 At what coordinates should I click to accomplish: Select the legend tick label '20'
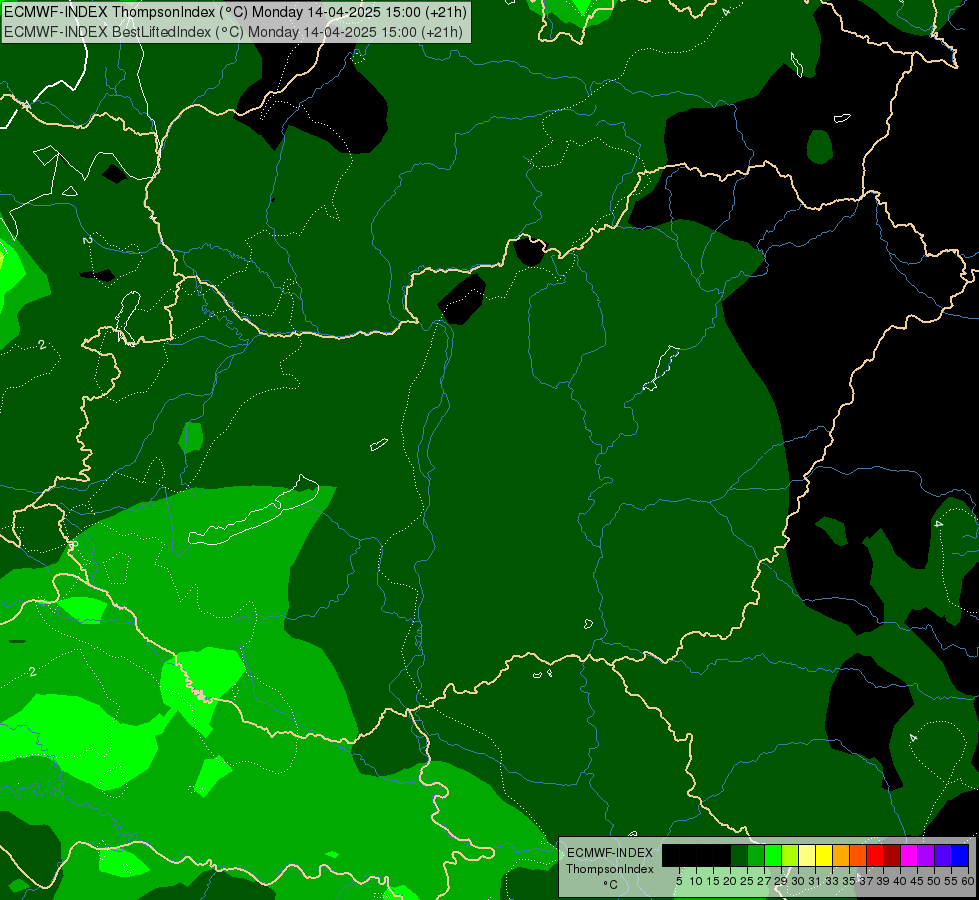(x=730, y=881)
